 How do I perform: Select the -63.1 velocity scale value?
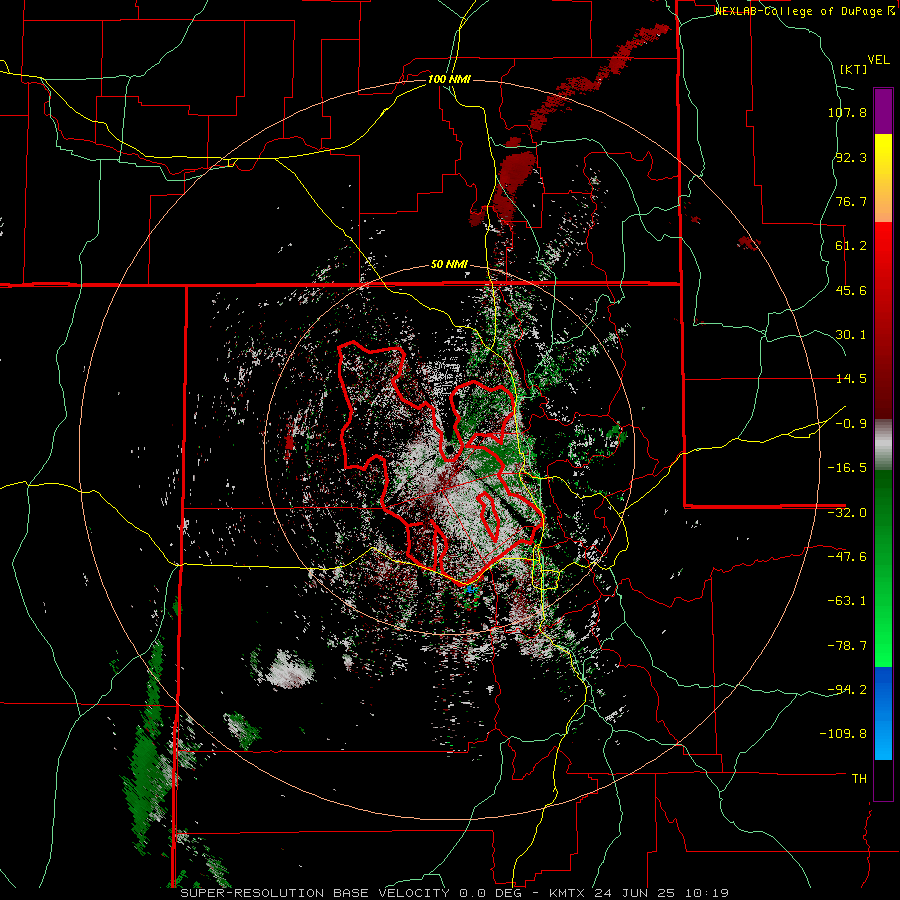coord(847,601)
